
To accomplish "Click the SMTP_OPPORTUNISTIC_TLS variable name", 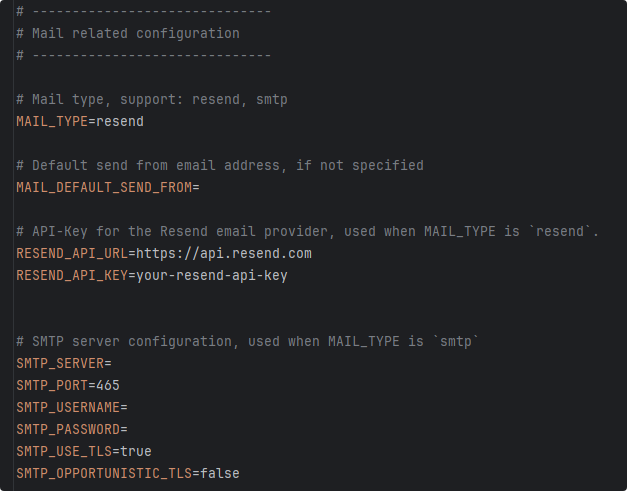I will tap(104, 473).
